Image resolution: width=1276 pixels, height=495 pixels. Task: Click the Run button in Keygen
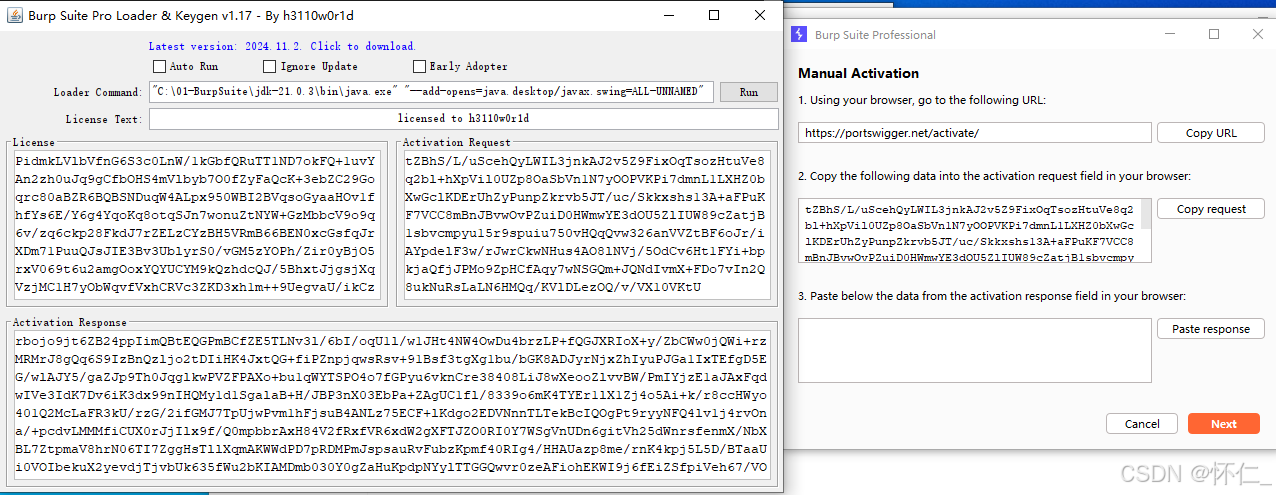[749, 92]
